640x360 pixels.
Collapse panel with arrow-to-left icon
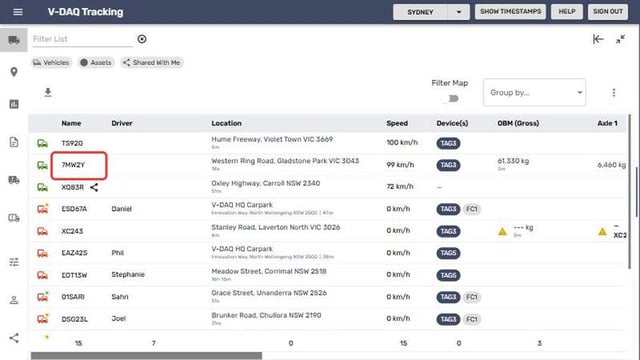point(598,39)
